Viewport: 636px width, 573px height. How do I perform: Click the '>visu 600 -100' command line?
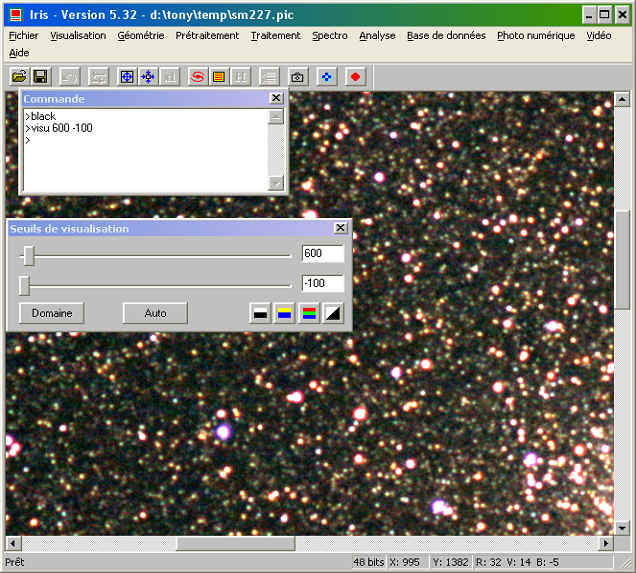click(x=59, y=128)
